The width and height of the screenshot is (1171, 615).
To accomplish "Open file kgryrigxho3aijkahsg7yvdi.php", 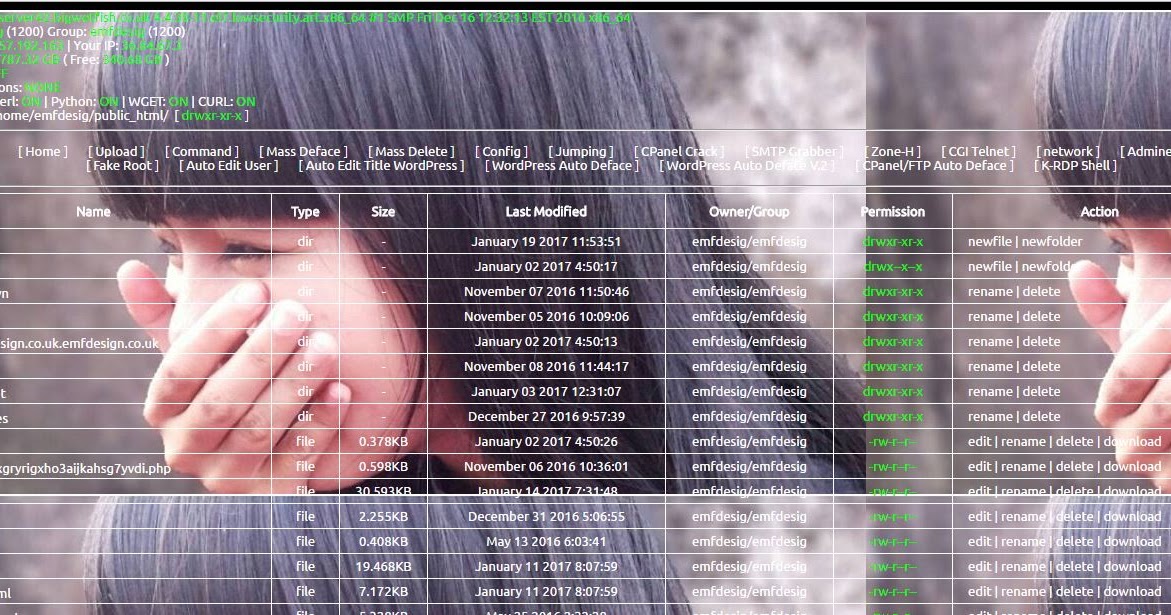I will (x=85, y=469).
